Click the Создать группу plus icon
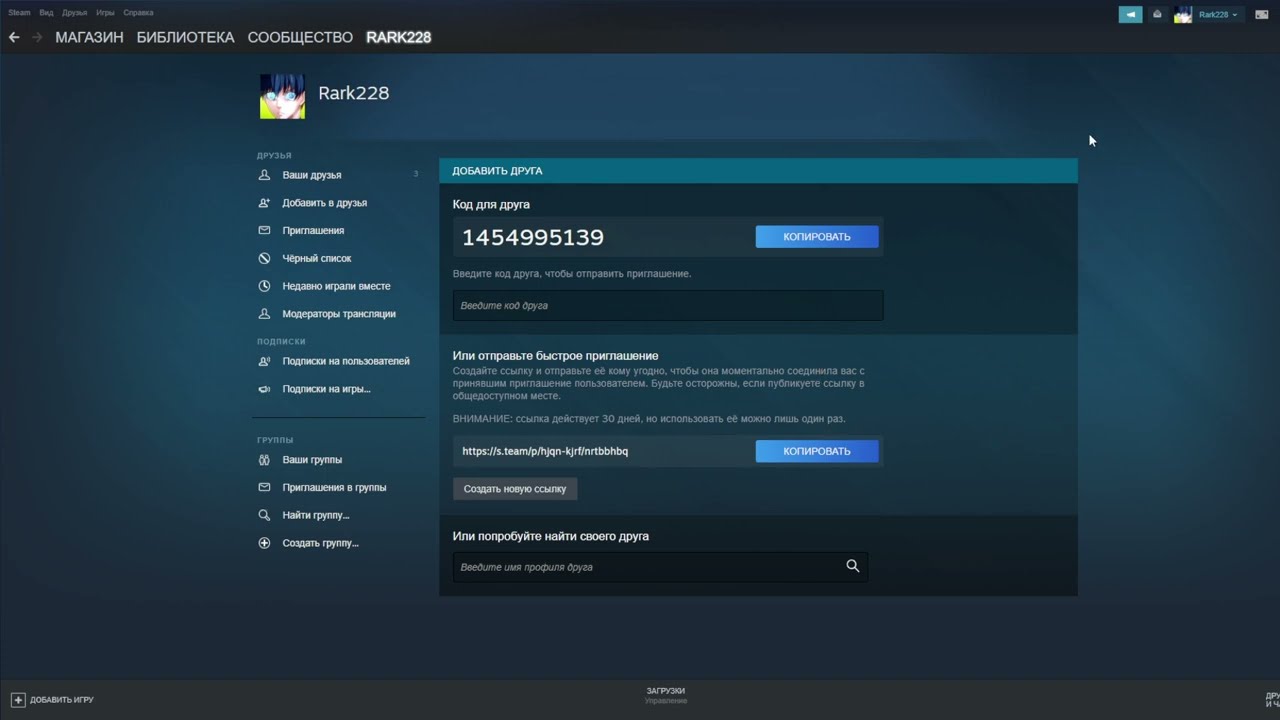This screenshot has width=1280, height=720. pos(264,543)
